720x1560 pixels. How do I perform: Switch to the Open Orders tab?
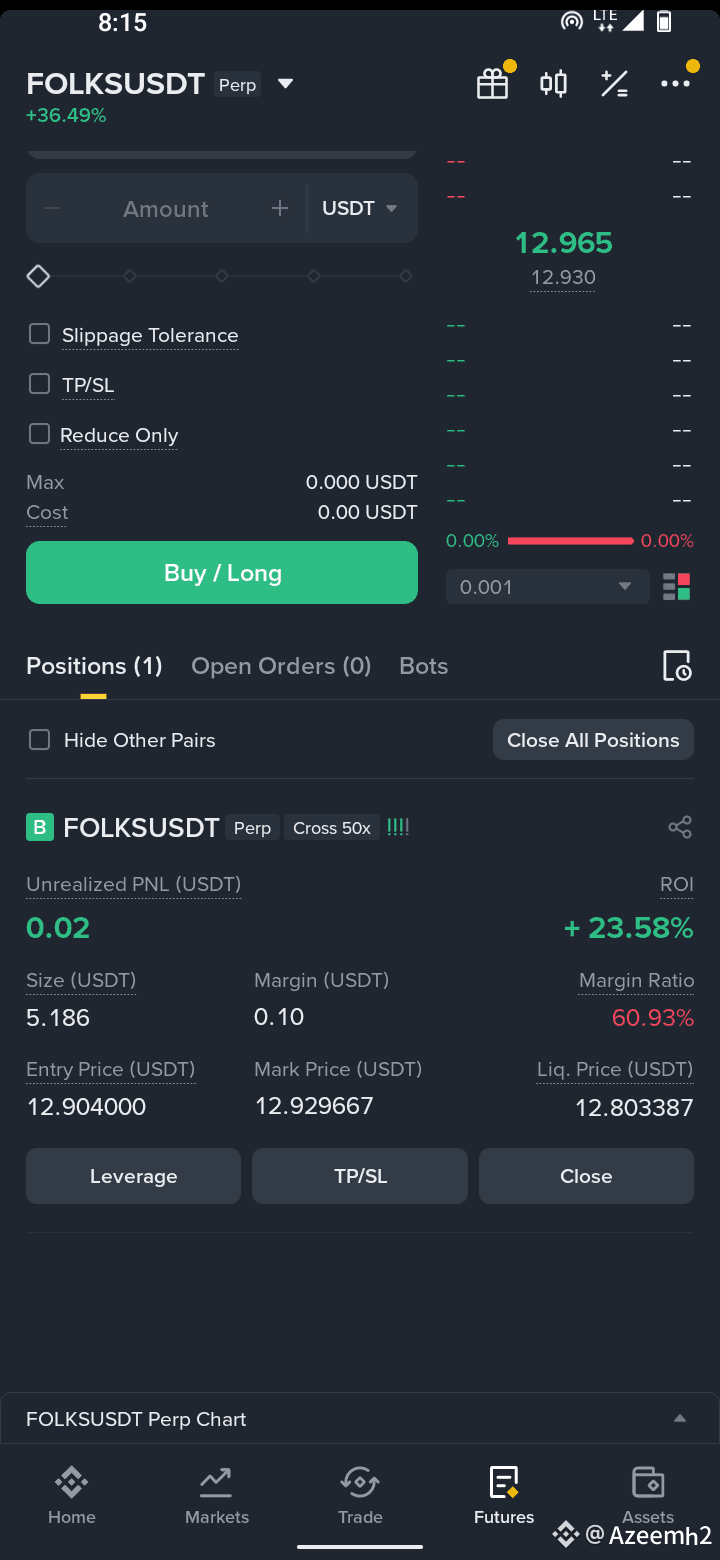click(281, 666)
